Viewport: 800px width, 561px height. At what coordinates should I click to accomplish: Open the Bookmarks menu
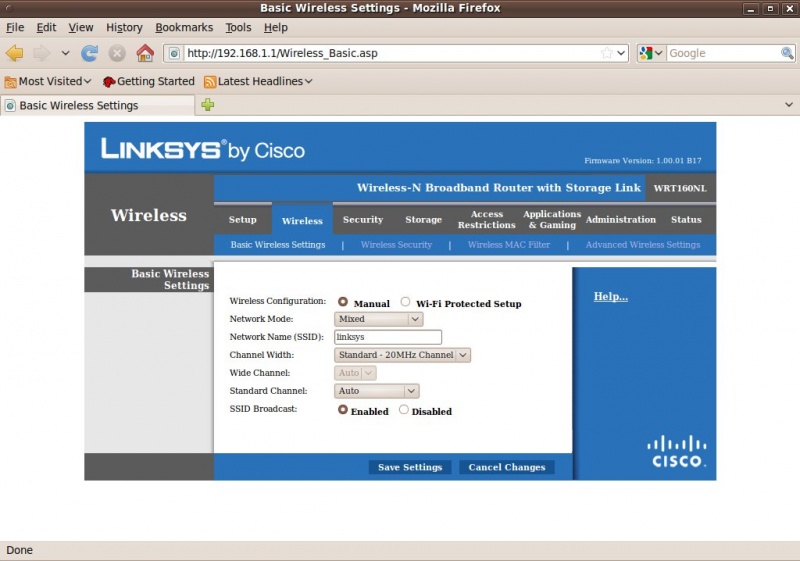coord(184,27)
